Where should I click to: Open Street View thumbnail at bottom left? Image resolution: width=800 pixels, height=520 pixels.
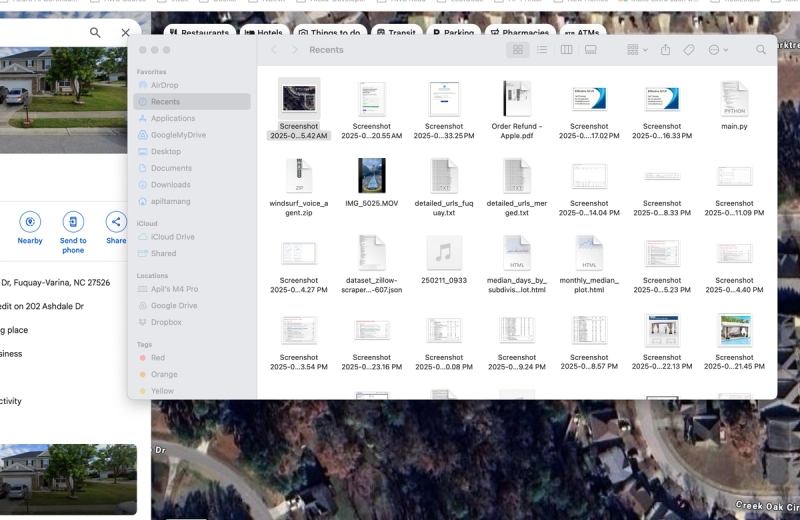(68, 479)
